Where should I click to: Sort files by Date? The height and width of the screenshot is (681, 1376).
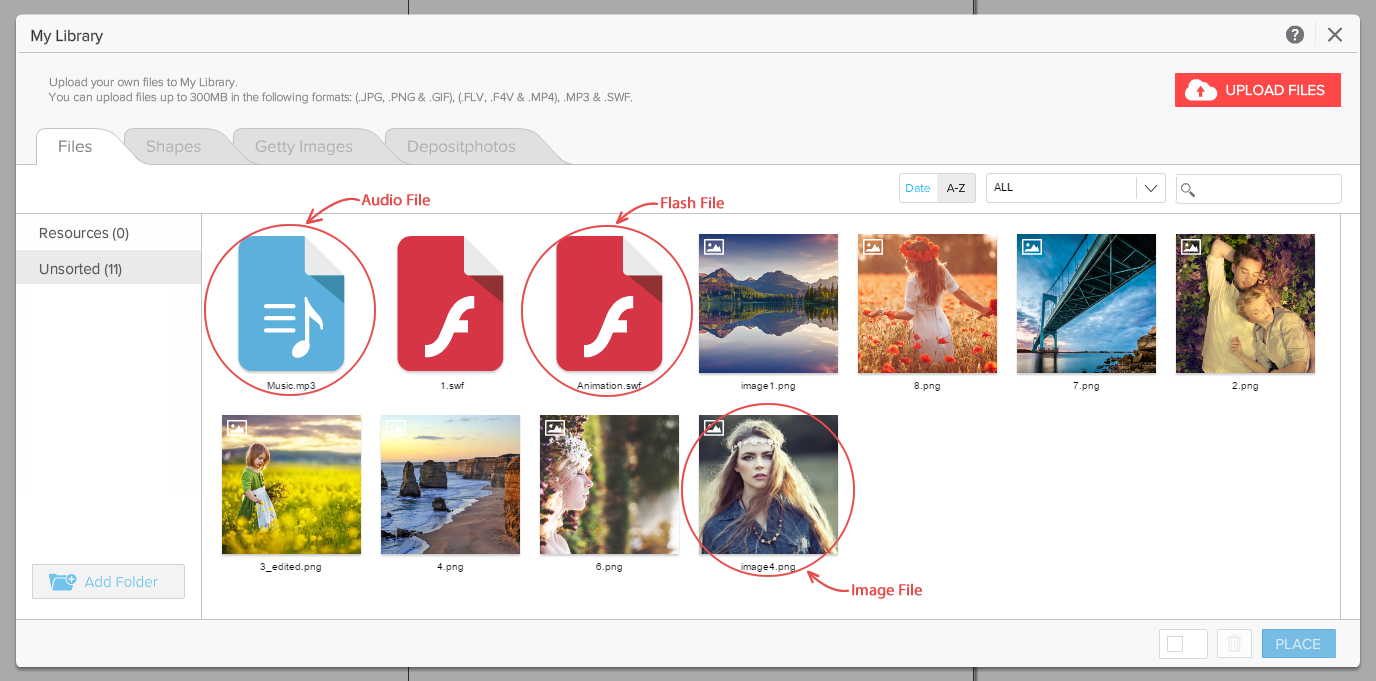[x=917, y=188]
